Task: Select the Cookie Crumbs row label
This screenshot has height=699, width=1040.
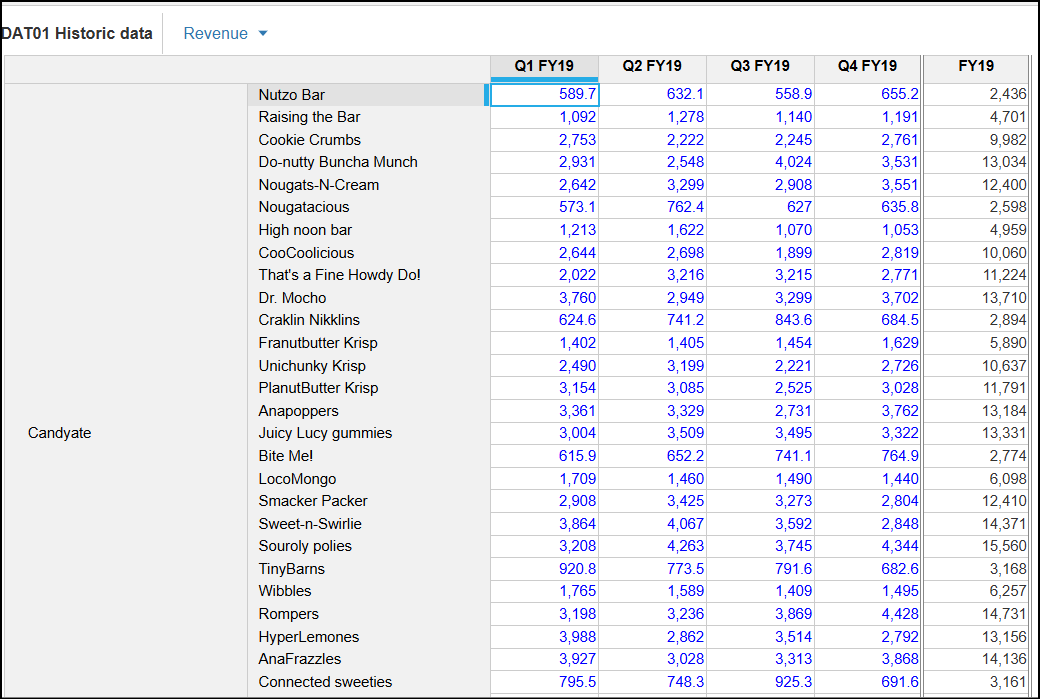Action: pyautogui.click(x=369, y=140)
